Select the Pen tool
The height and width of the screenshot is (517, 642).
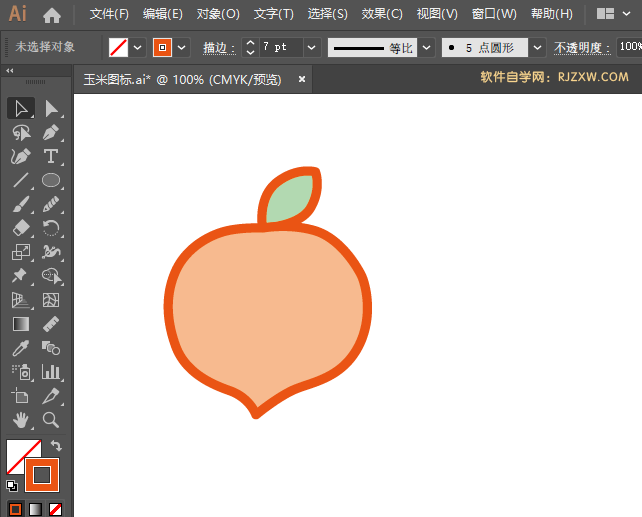point(51,132)
